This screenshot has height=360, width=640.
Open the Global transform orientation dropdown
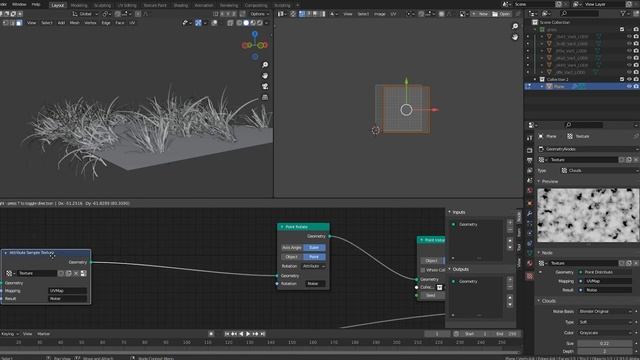(85, 14)
